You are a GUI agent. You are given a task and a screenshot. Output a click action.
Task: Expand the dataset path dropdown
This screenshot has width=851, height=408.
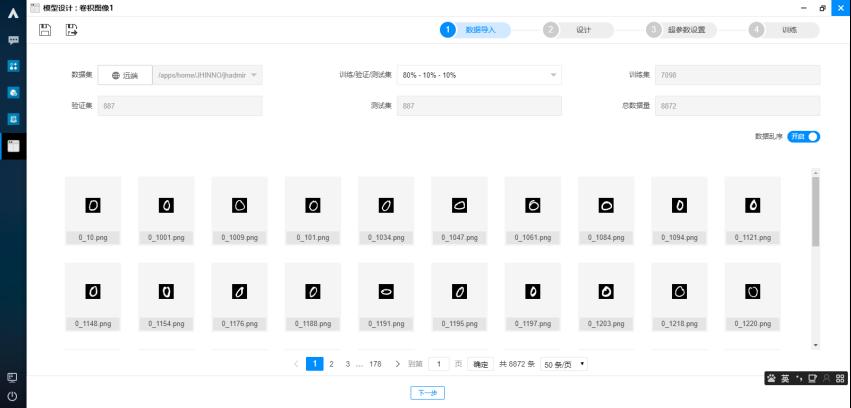(208, 75)
